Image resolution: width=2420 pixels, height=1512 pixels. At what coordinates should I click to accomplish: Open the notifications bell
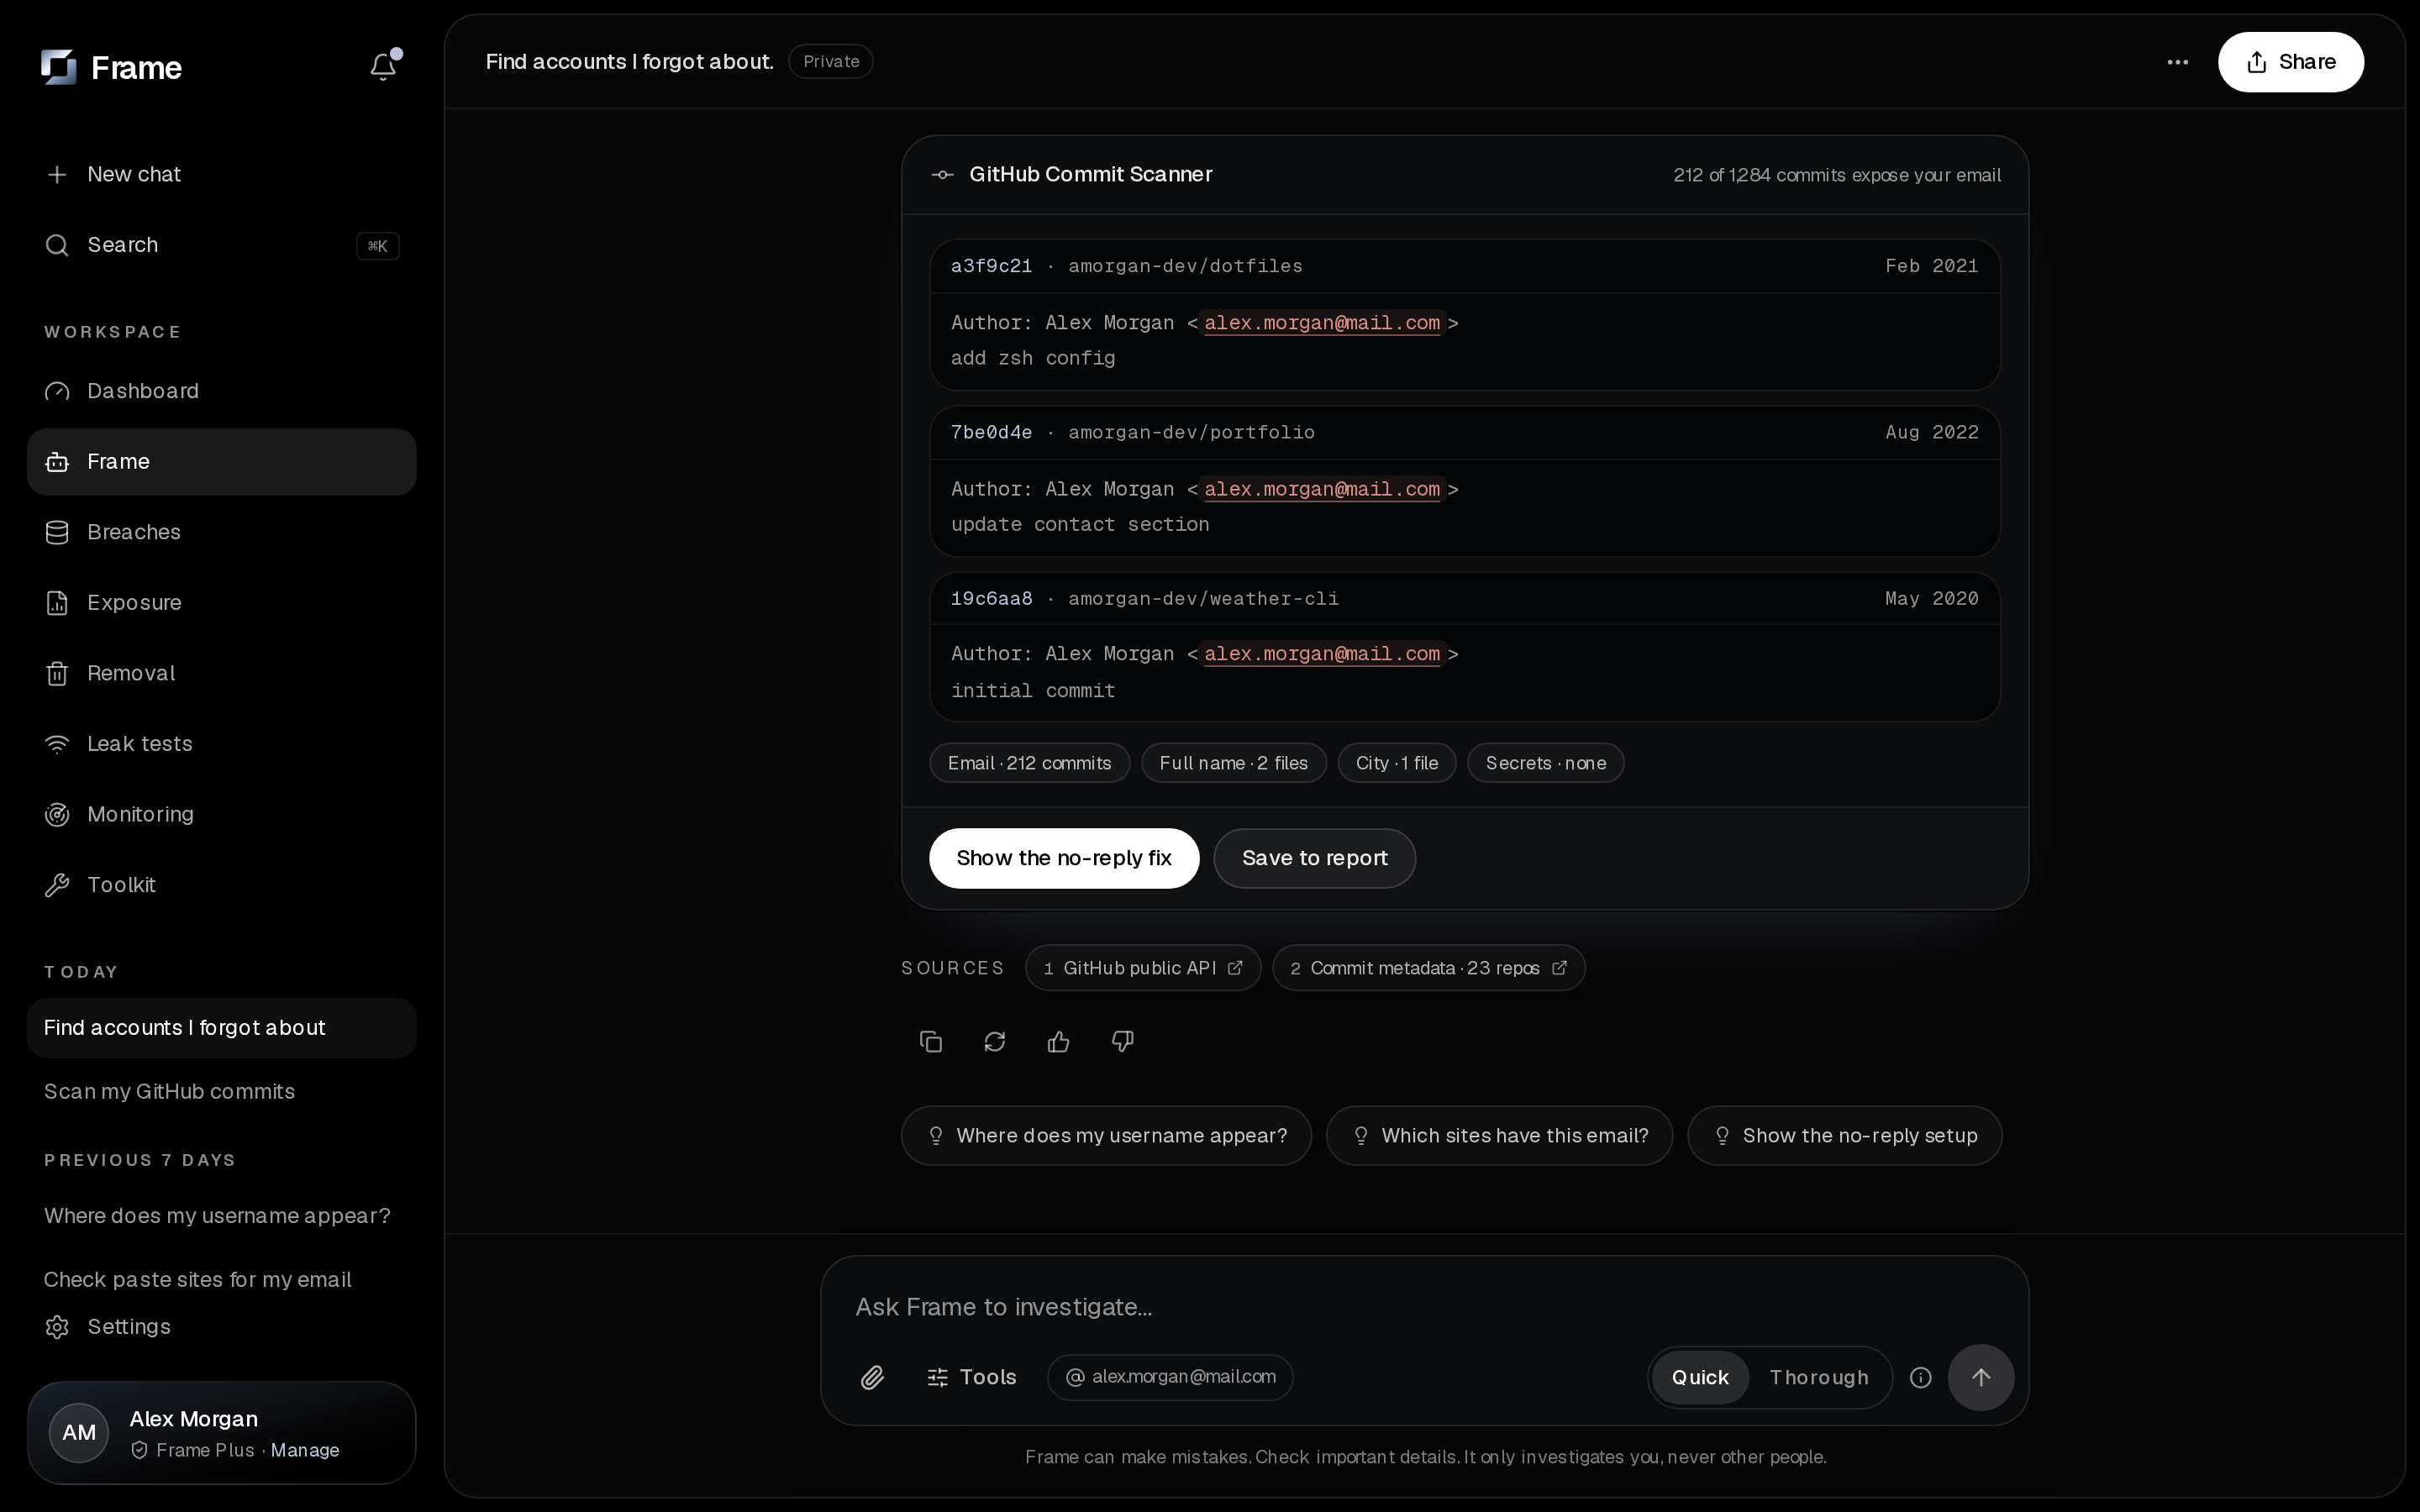[383, 66]
